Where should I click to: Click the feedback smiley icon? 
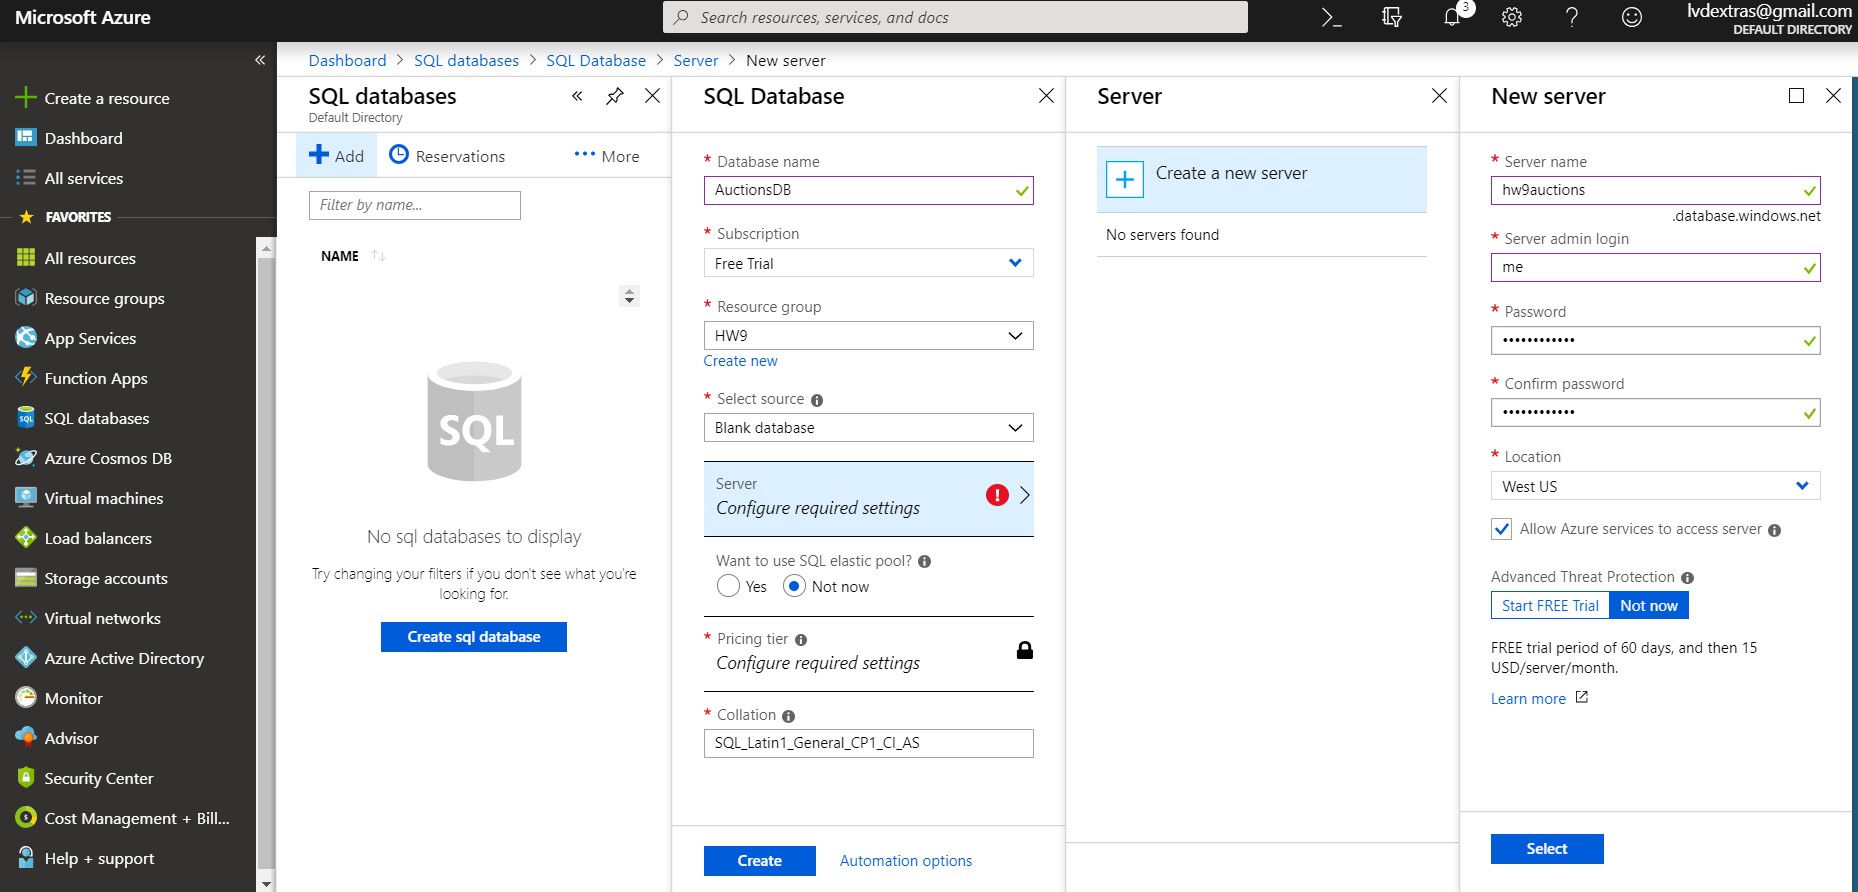coord(1631,17)
